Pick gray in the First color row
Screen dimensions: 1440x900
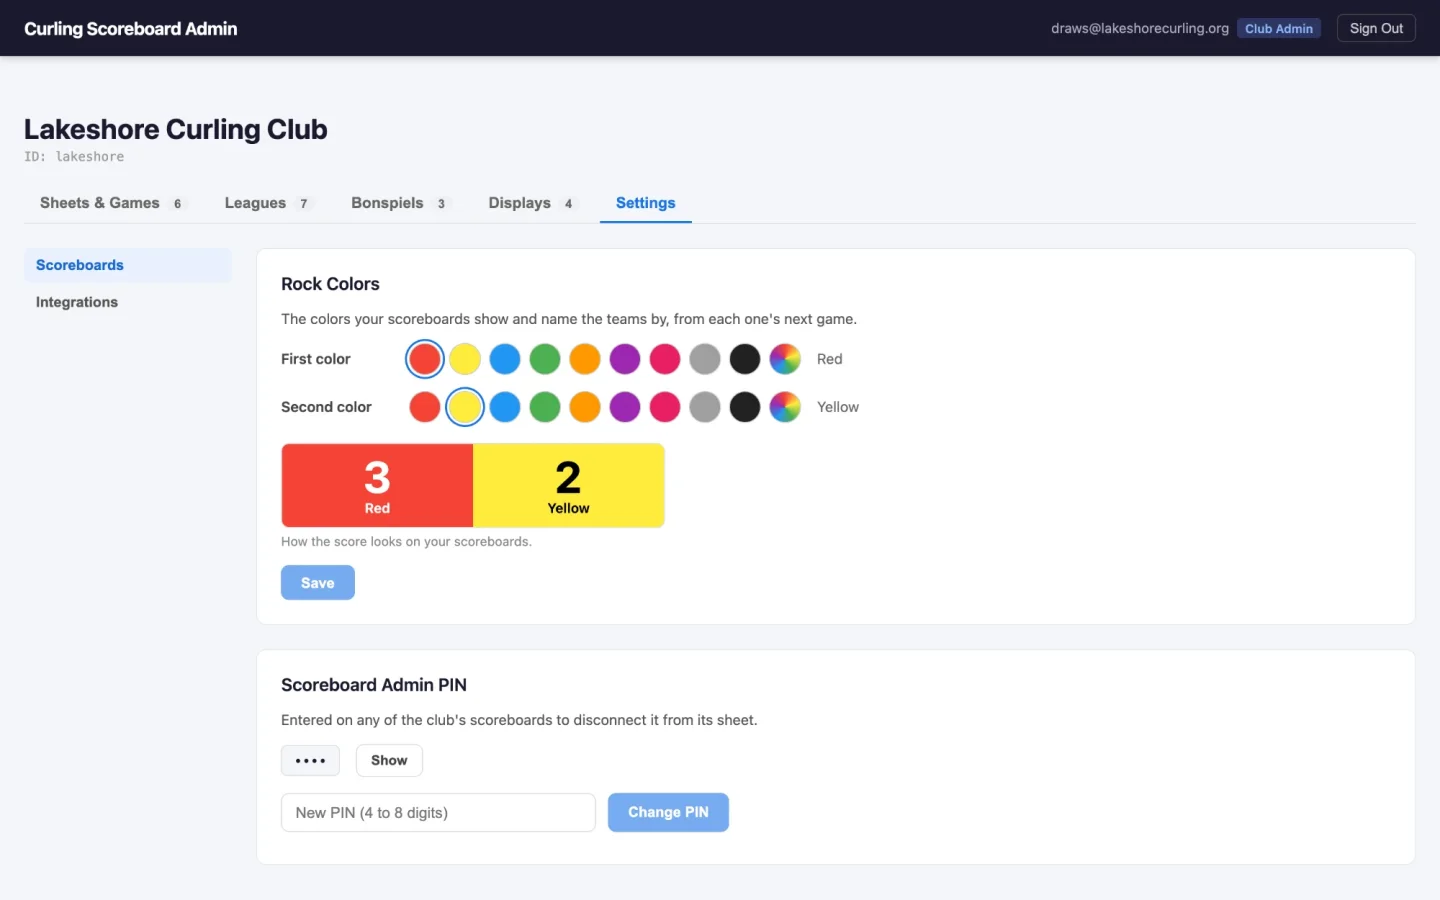pyautogui.click(x=705, y=359)
